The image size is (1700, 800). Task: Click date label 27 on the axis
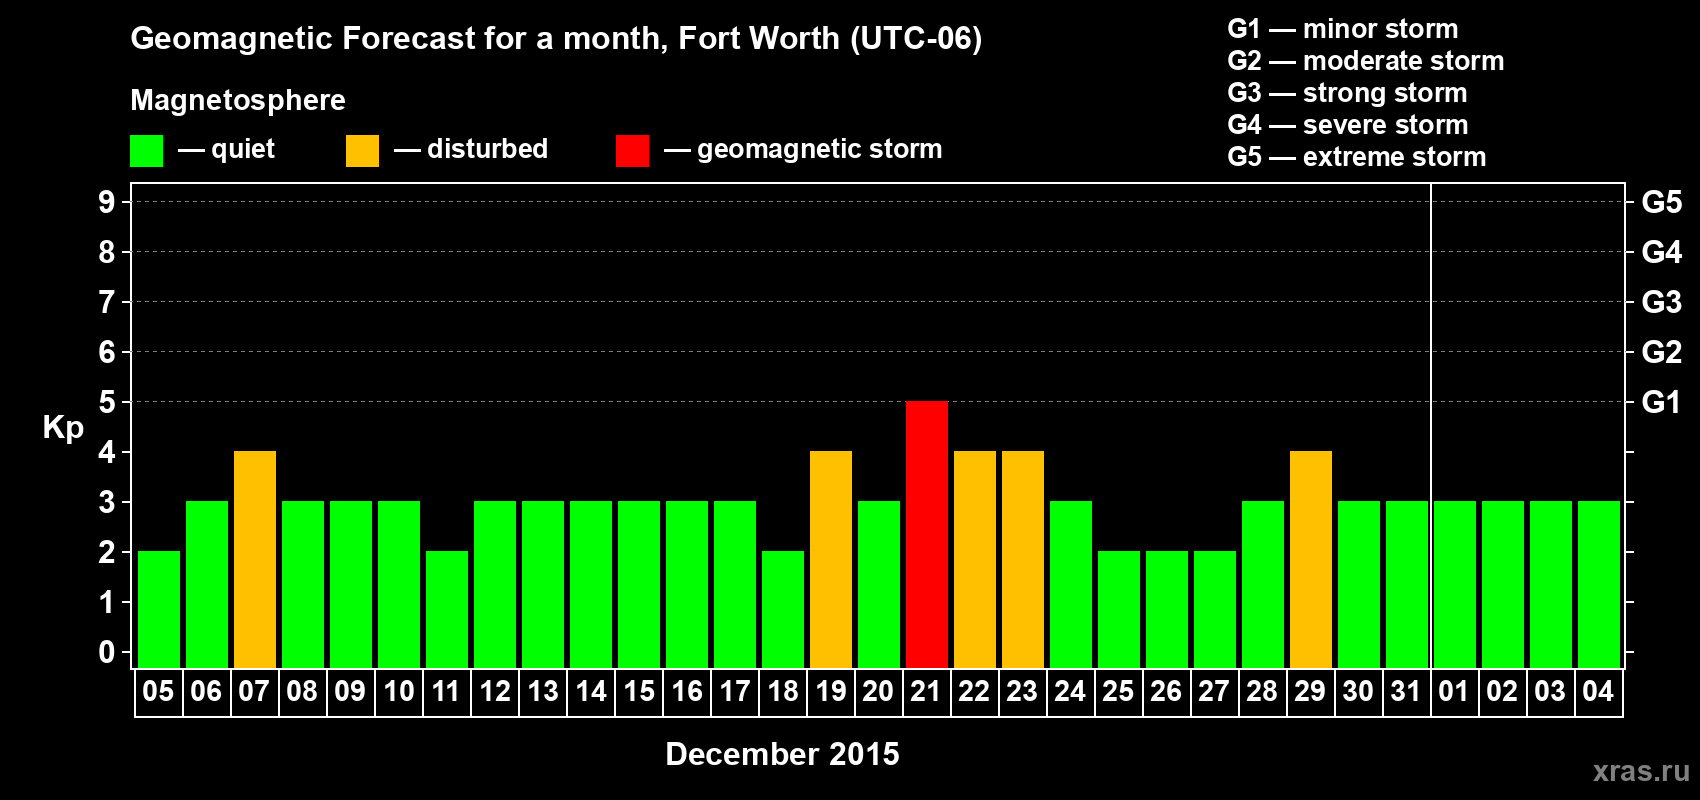click(x=1214, y=691)
